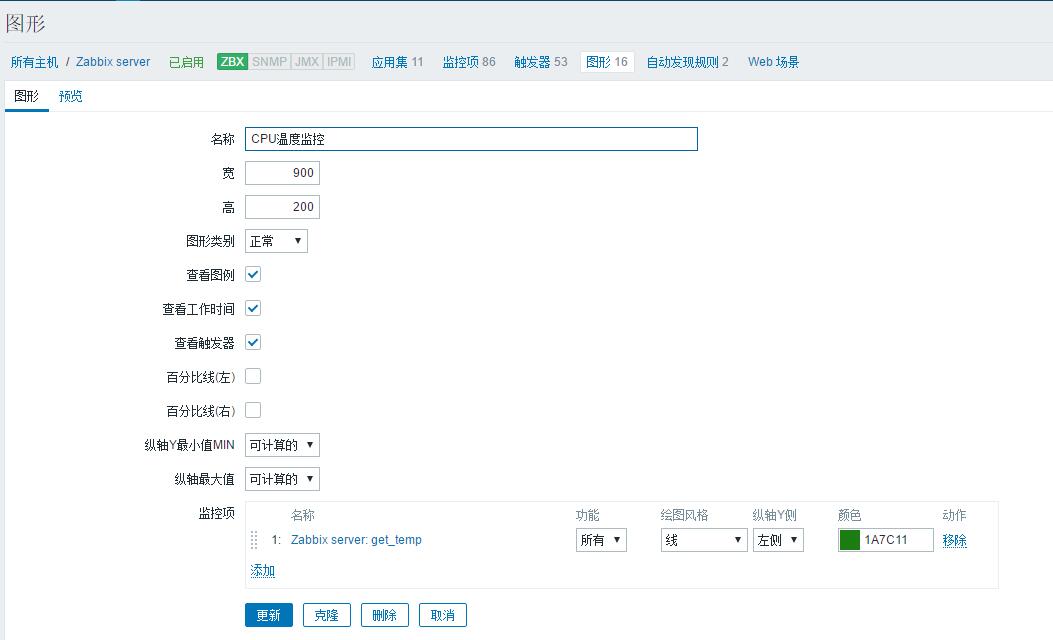This screenshot has width=1053, height=640.
Task: Click the IPMI availability badge
Action: (339, 62)
